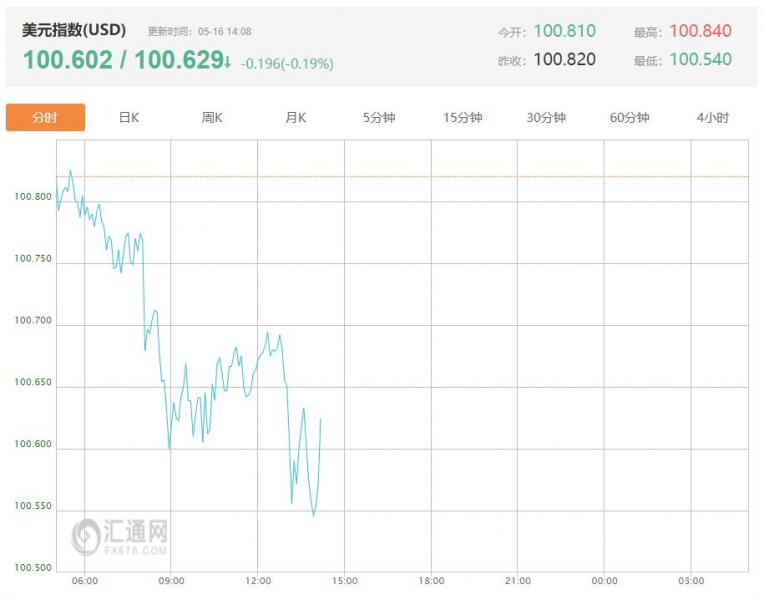Click the 昨收 value 100.820

[x=565, y=59]
